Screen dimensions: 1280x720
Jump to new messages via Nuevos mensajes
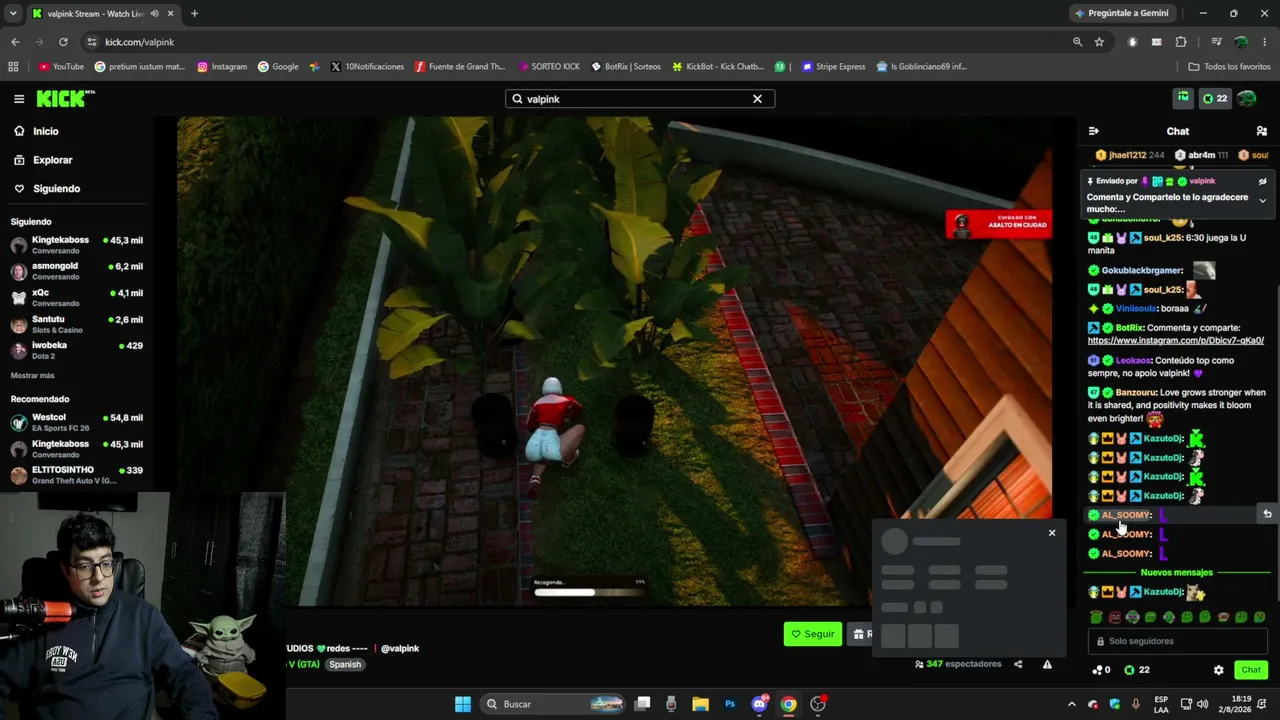(x=1176, y=573)
